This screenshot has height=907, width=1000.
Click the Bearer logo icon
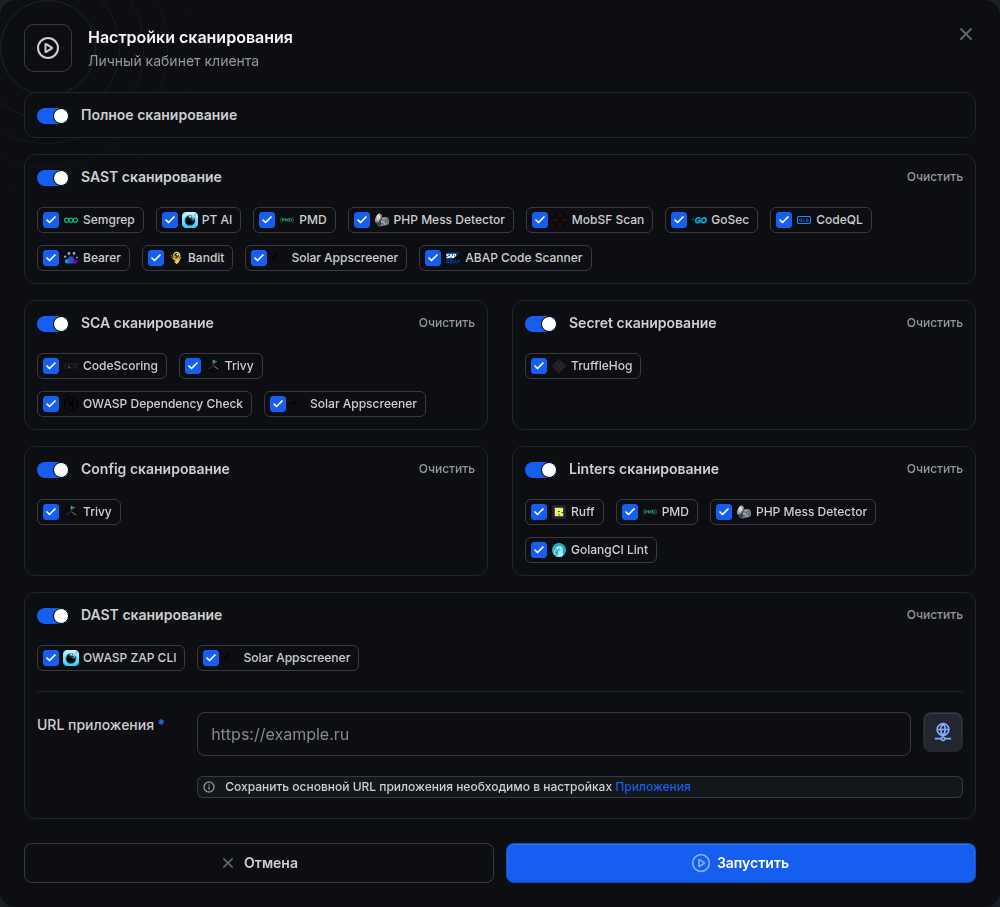tap(71, 258)
